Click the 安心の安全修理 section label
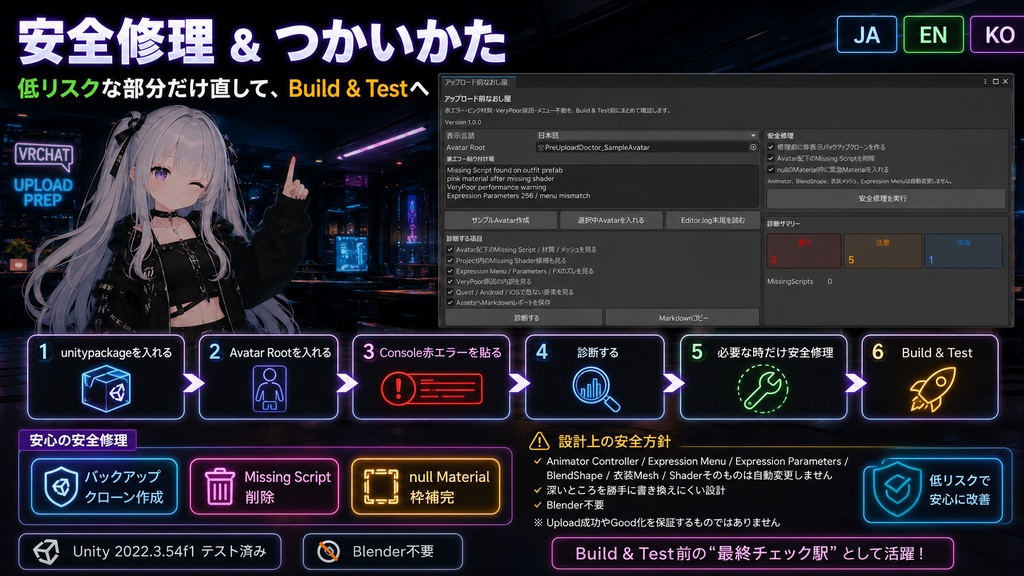This screenshot has width=1024, height=576. pos(78,440)
